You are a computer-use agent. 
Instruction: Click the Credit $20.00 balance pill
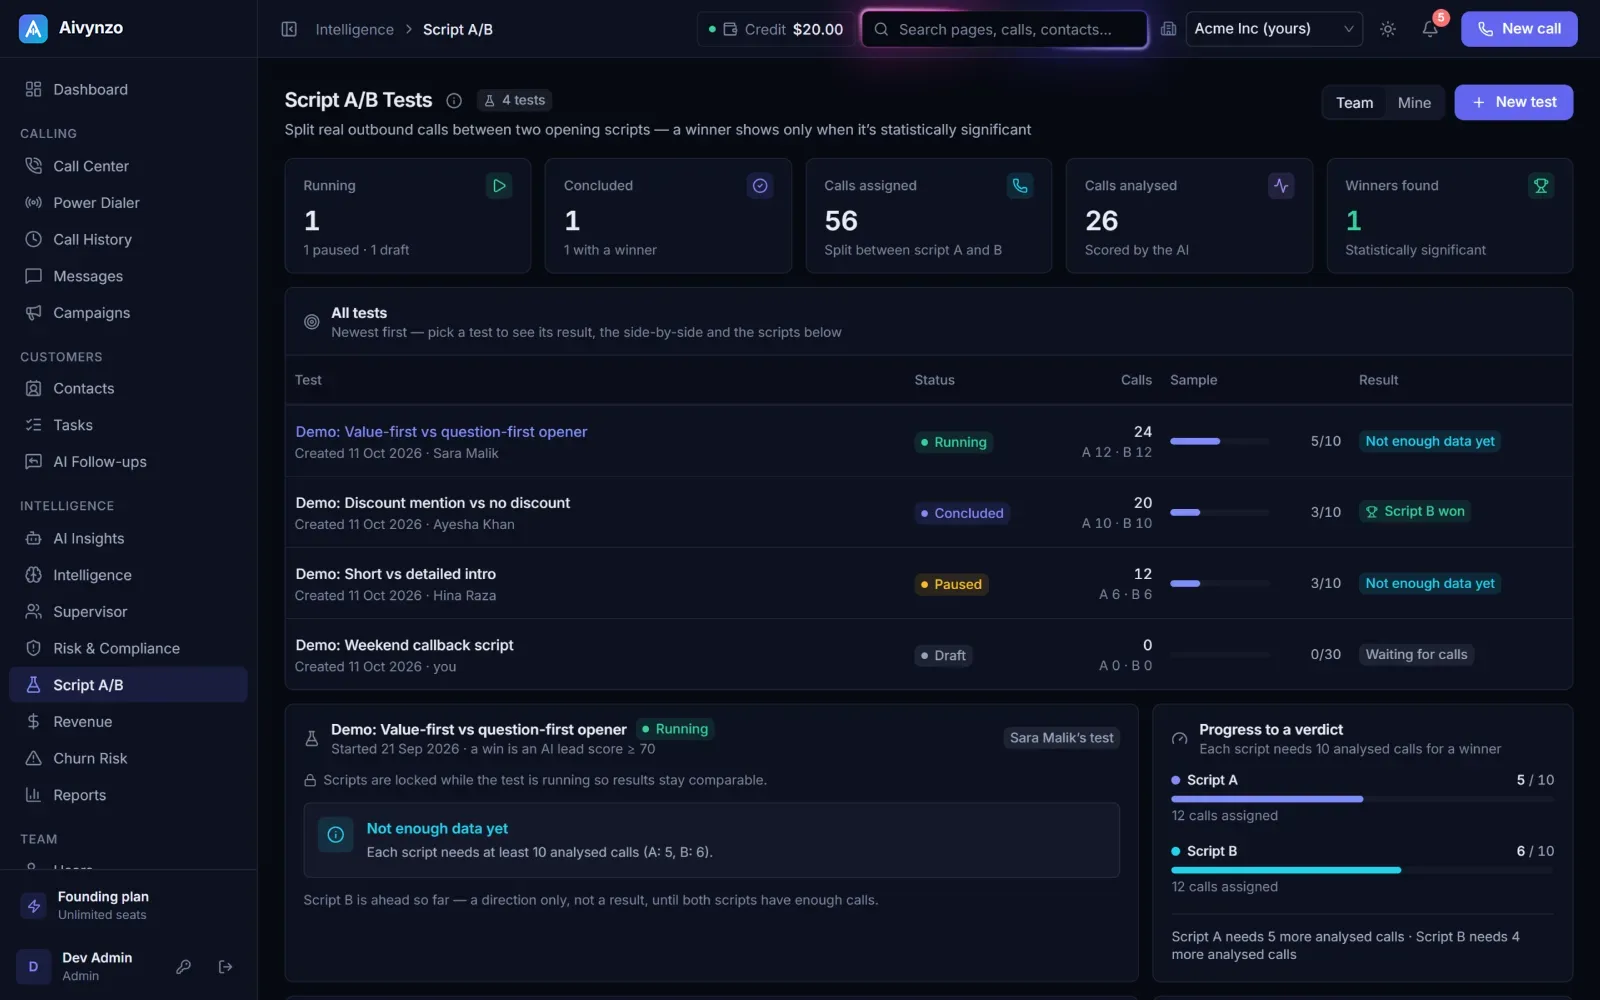click(776, 29)
